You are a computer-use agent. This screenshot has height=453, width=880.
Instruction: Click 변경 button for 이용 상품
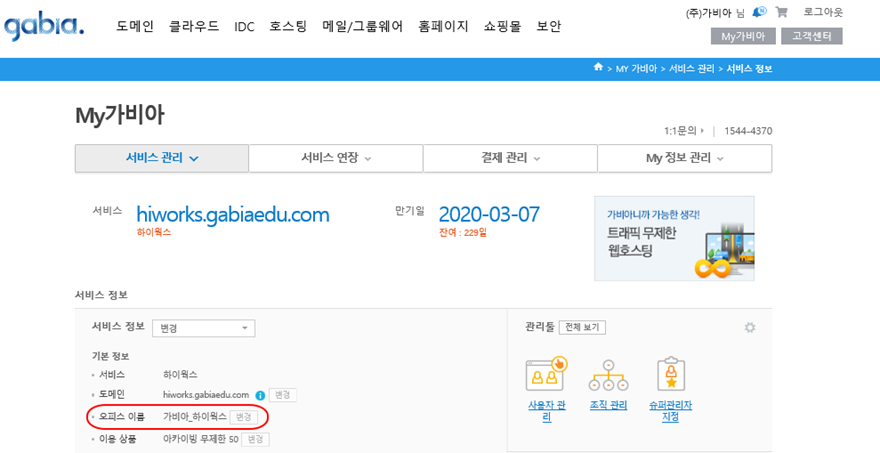(255, 439)
